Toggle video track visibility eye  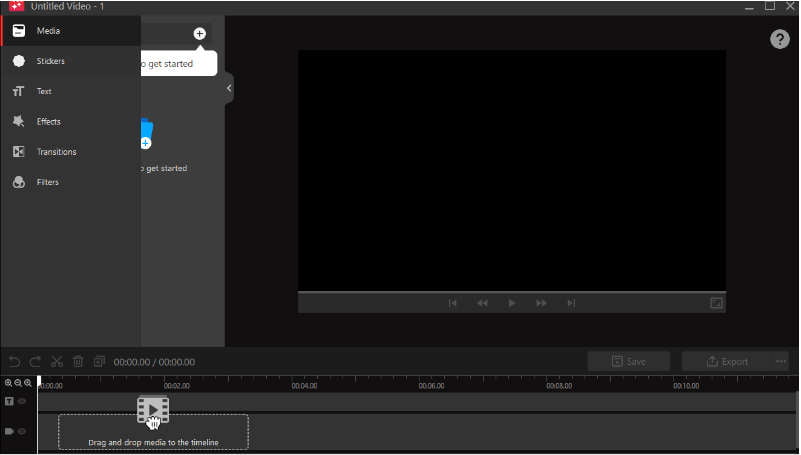[x=22, y=431]
